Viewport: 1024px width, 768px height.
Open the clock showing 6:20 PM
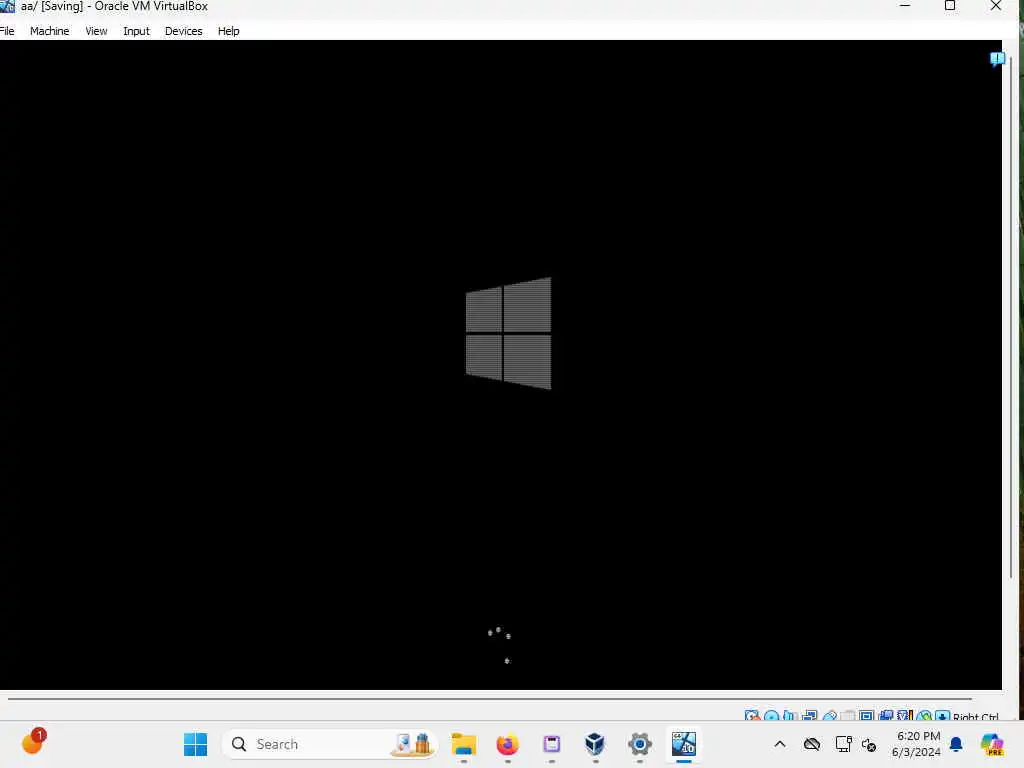click(917, 744)
